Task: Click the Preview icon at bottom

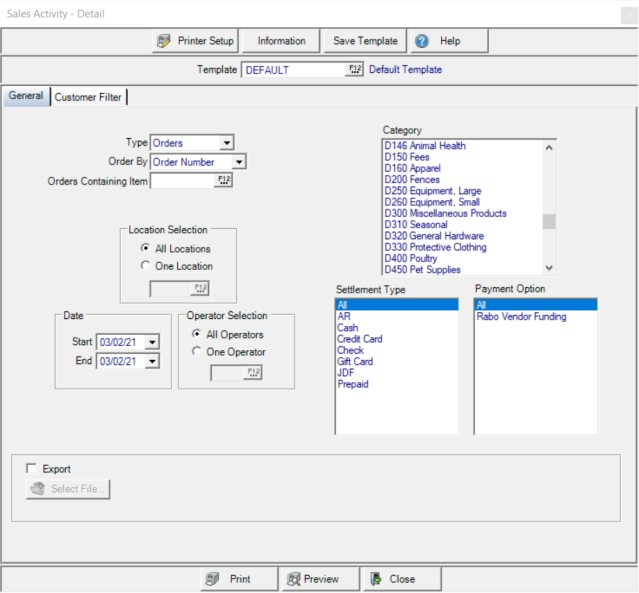Action: [293, 579]
